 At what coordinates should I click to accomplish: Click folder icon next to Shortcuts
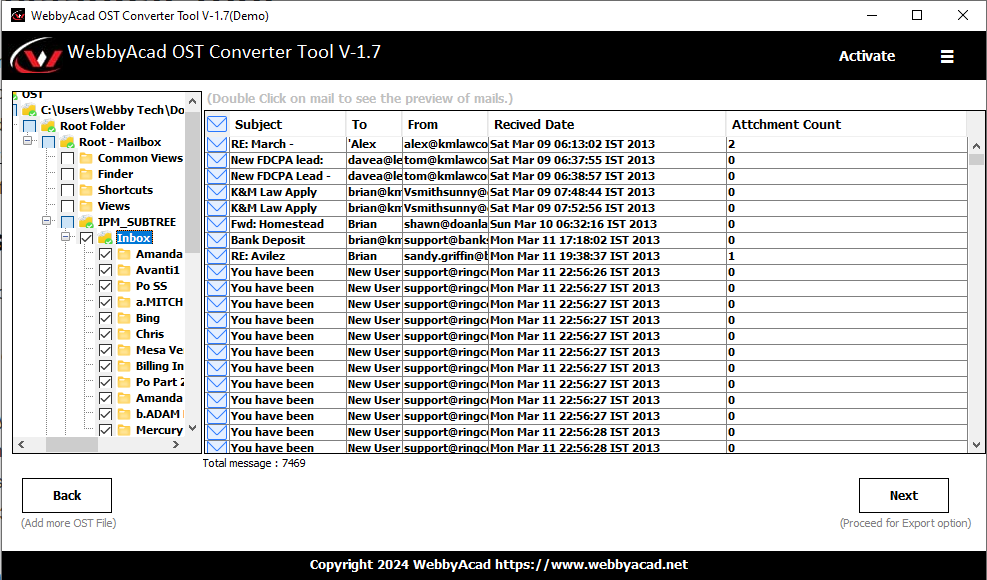[x=86, y=190]
